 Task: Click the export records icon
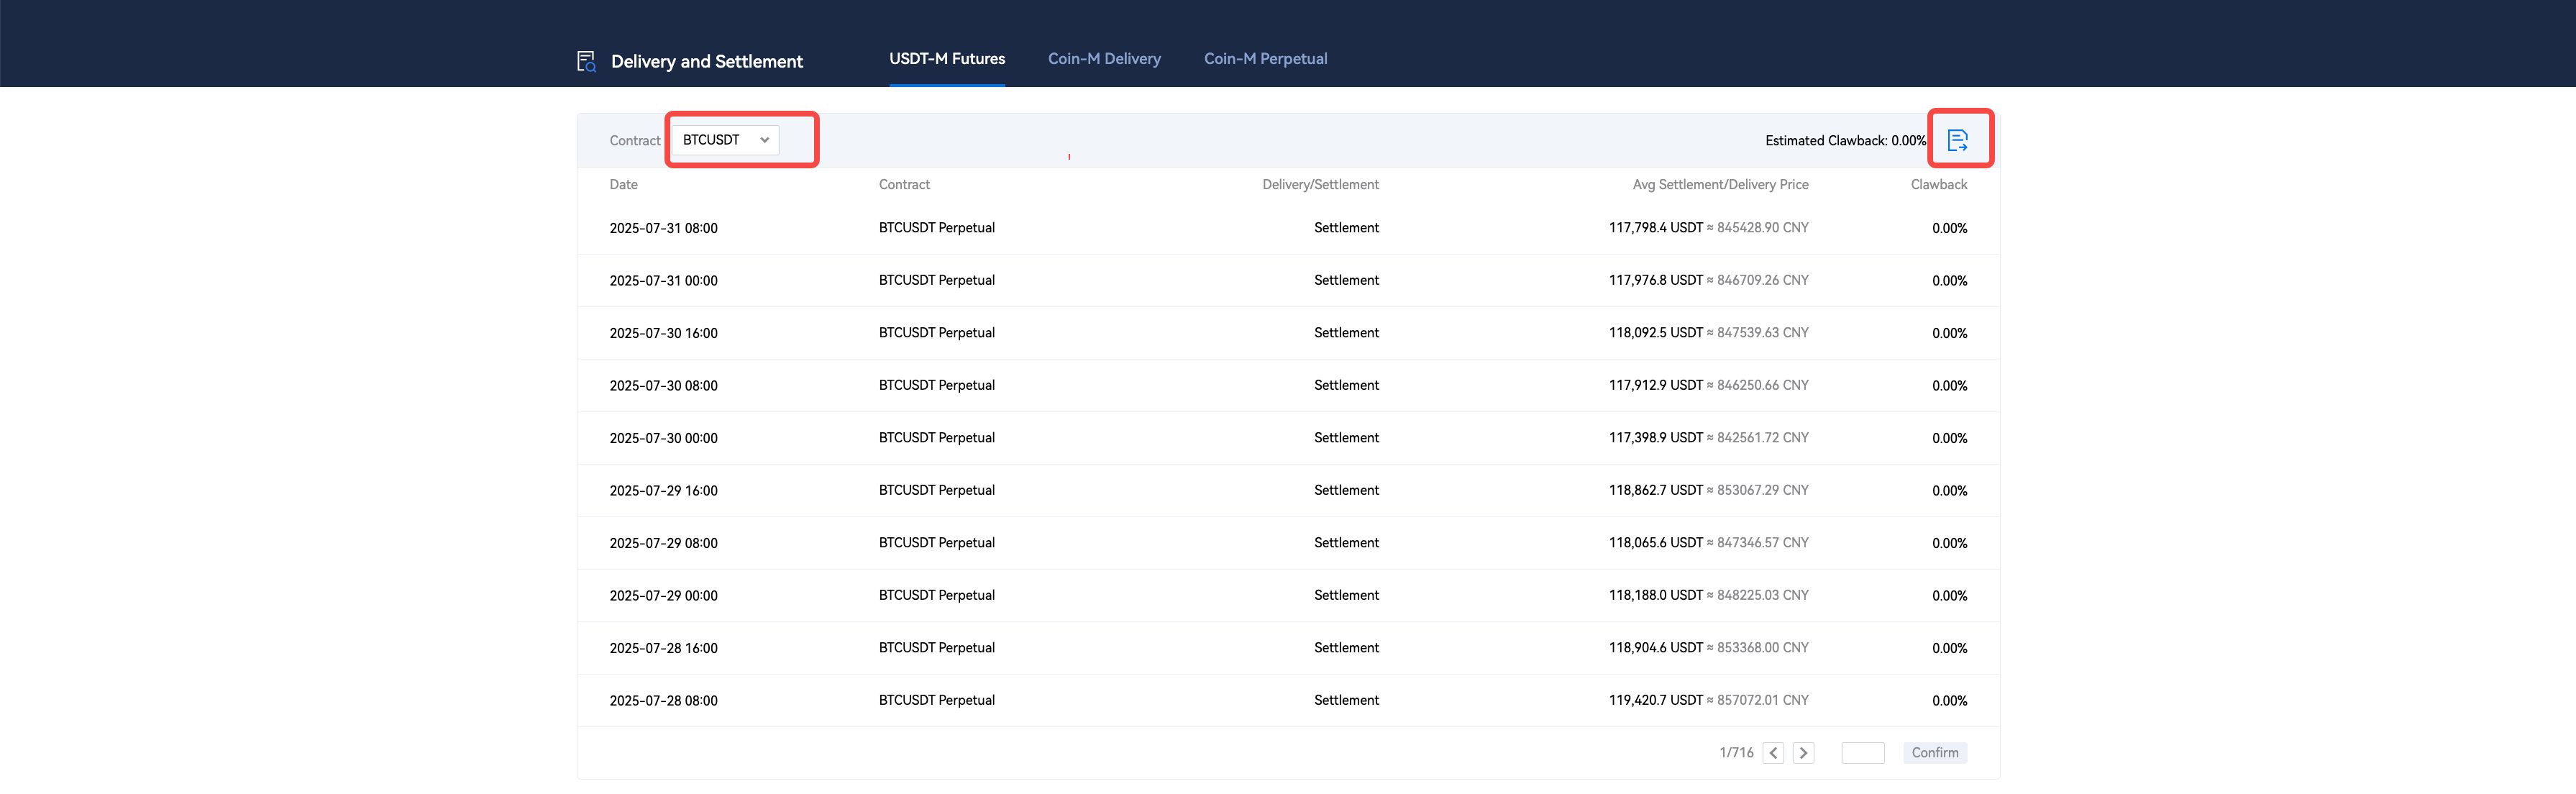pyautogui.click(x=1957, y=140)
